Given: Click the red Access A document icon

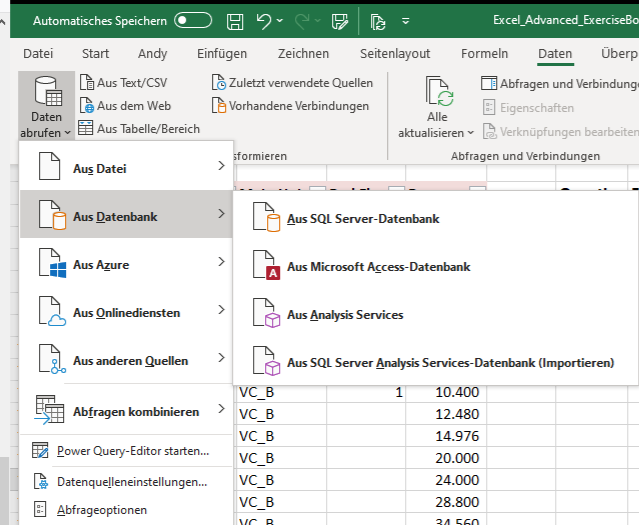Looking at the screenshot, I should tap(267, 265).
